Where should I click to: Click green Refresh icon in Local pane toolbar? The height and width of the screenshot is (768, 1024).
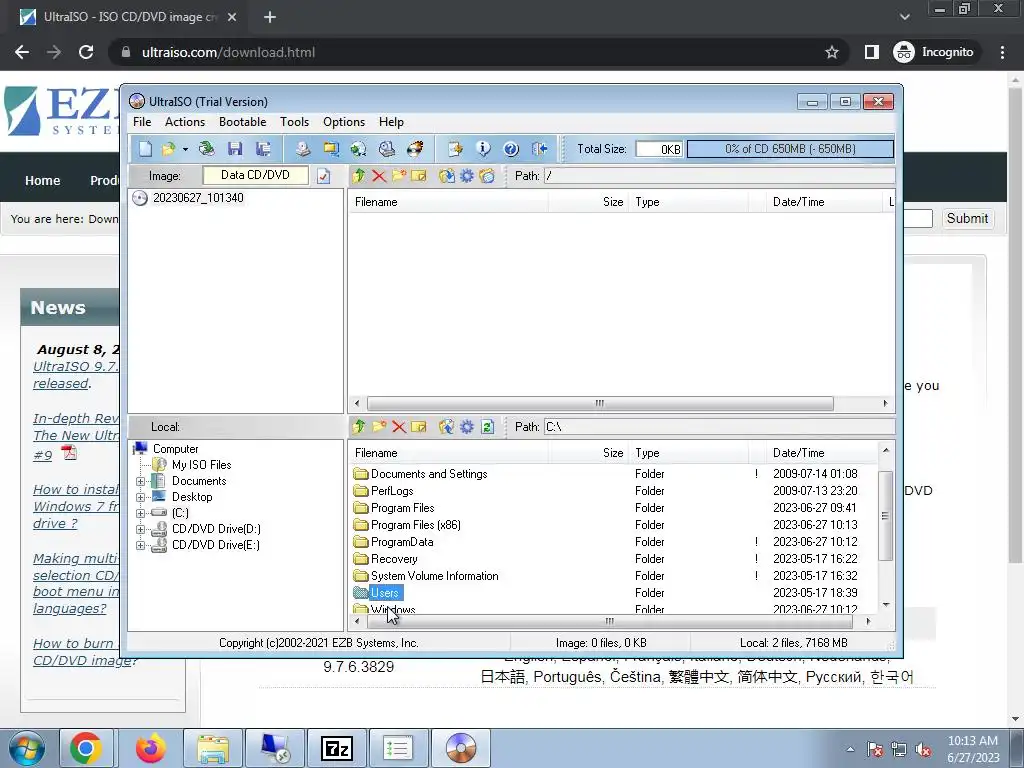click(x=487, y=426)
